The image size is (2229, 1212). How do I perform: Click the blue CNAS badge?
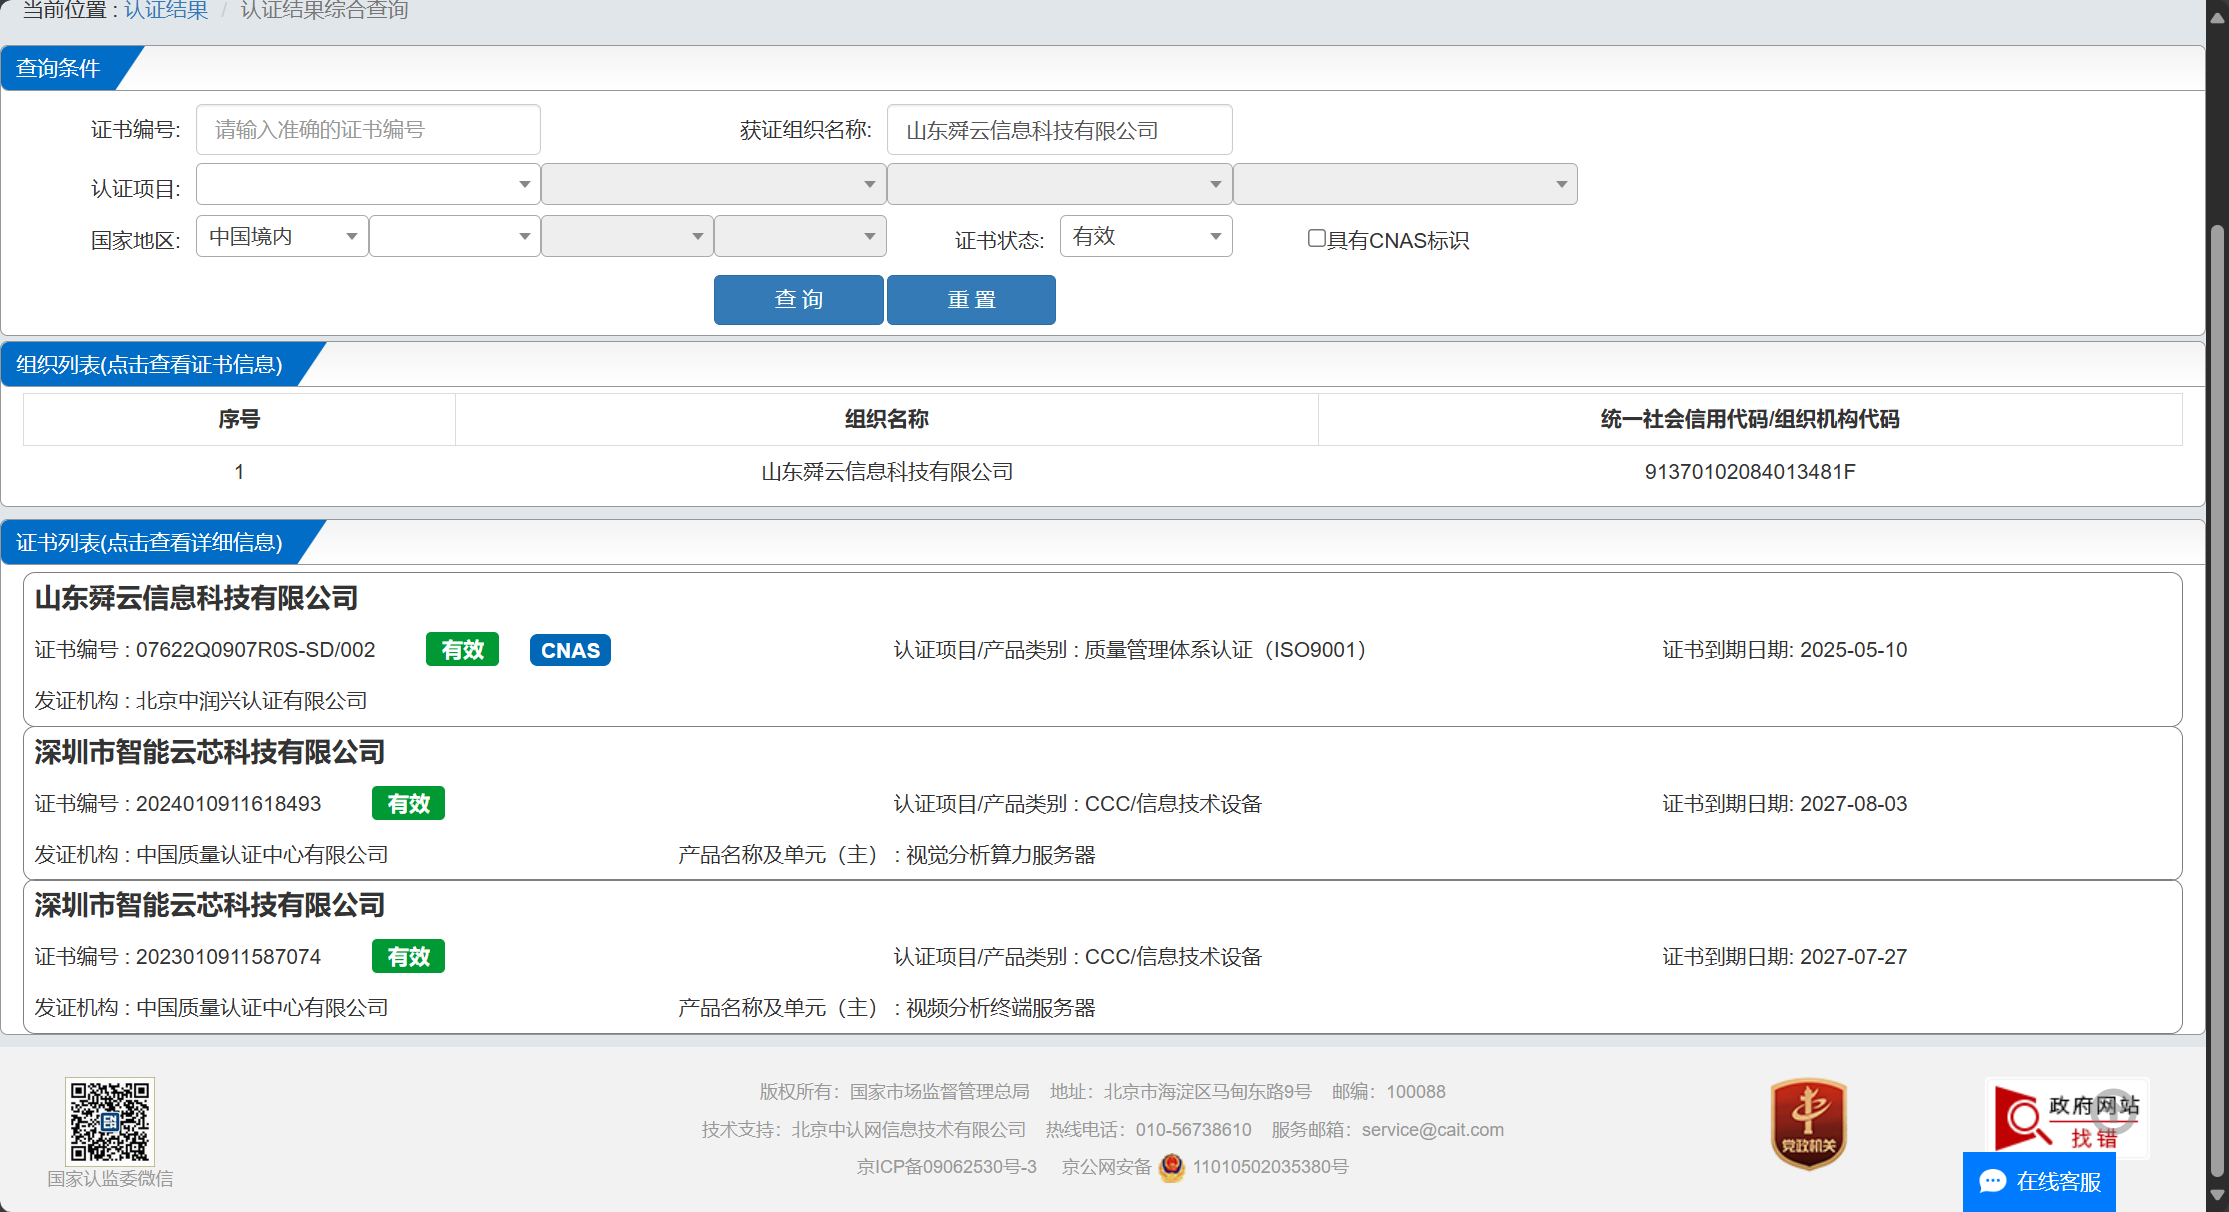coord(570,650)
